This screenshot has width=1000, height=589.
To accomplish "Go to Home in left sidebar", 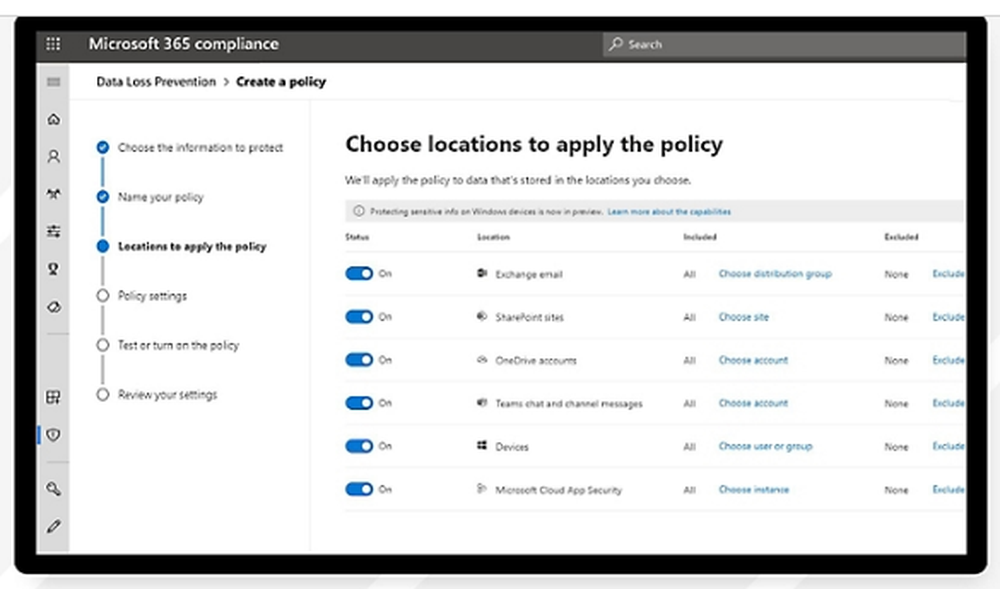I will (54, 119).
